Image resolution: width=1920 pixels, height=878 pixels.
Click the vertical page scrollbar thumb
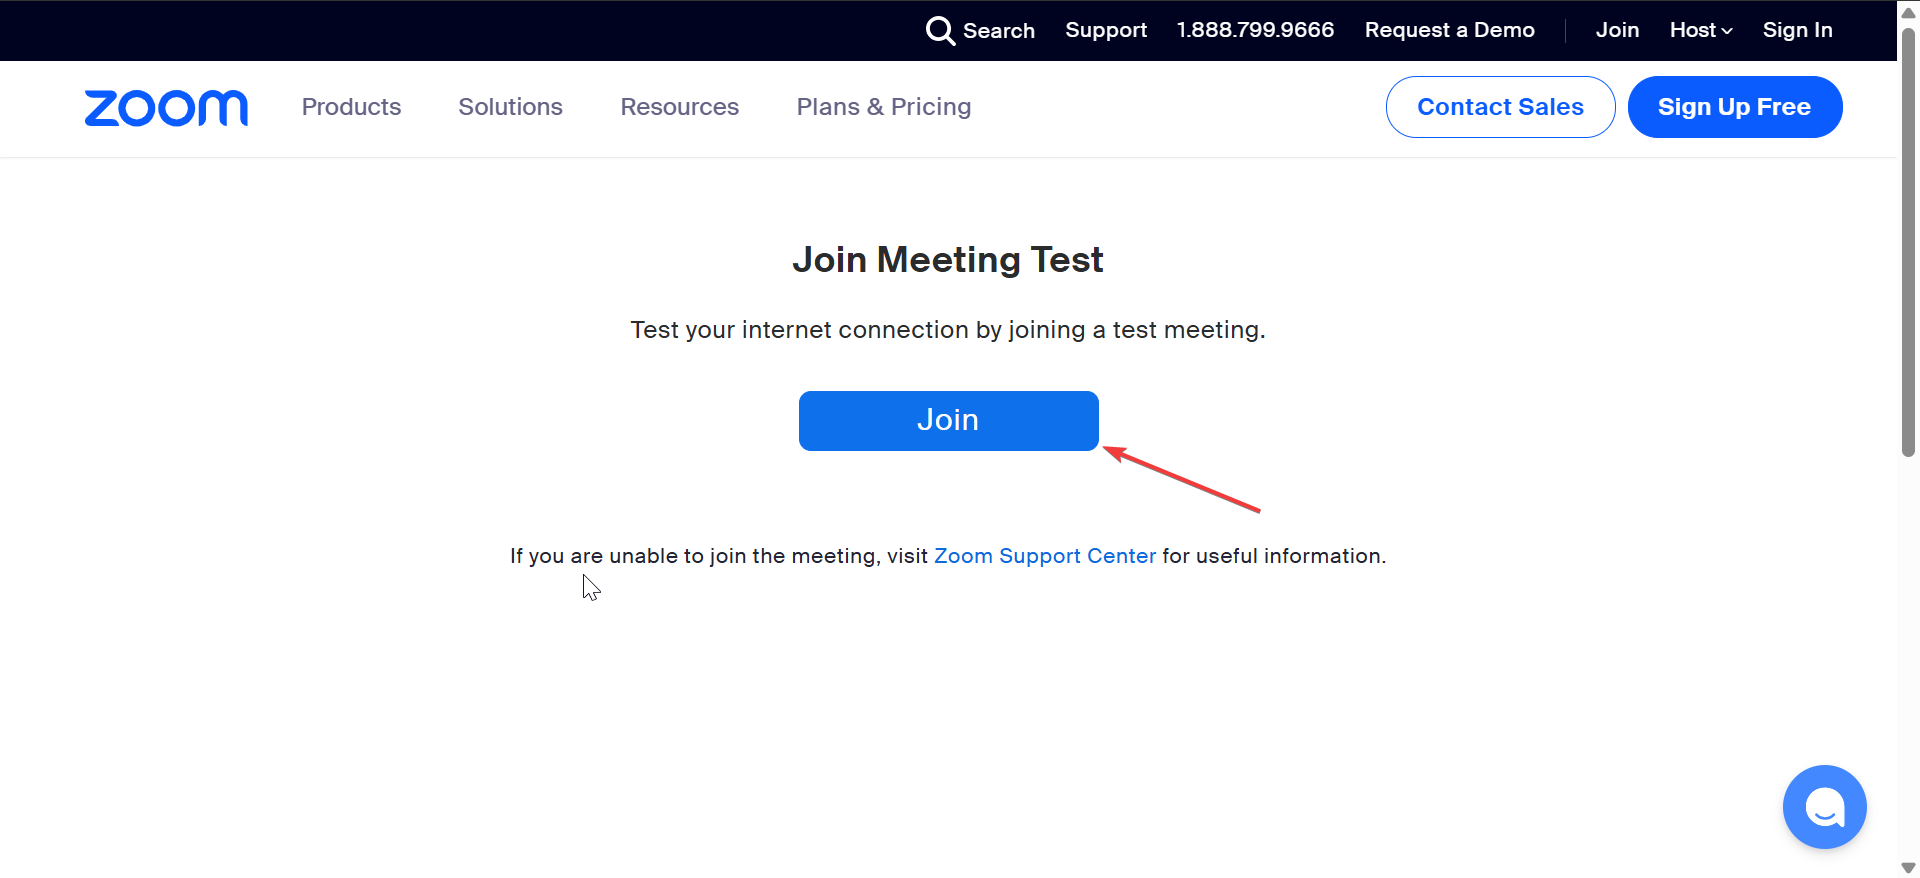[1908, 240]
